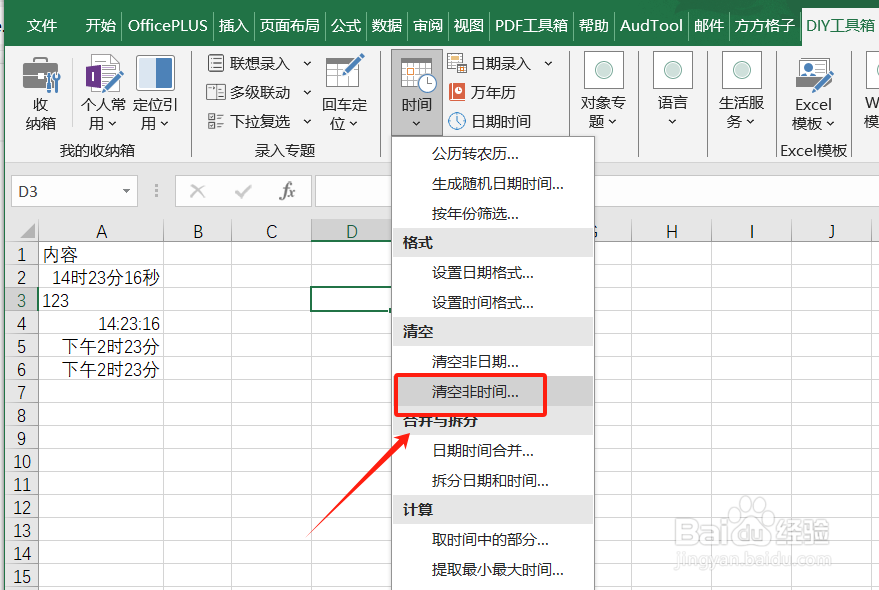The height and width of the screenshot is (590, 879).
Task: Select the 联想录入 list icon
Action: pyautogui.click(x=216, y=63)
